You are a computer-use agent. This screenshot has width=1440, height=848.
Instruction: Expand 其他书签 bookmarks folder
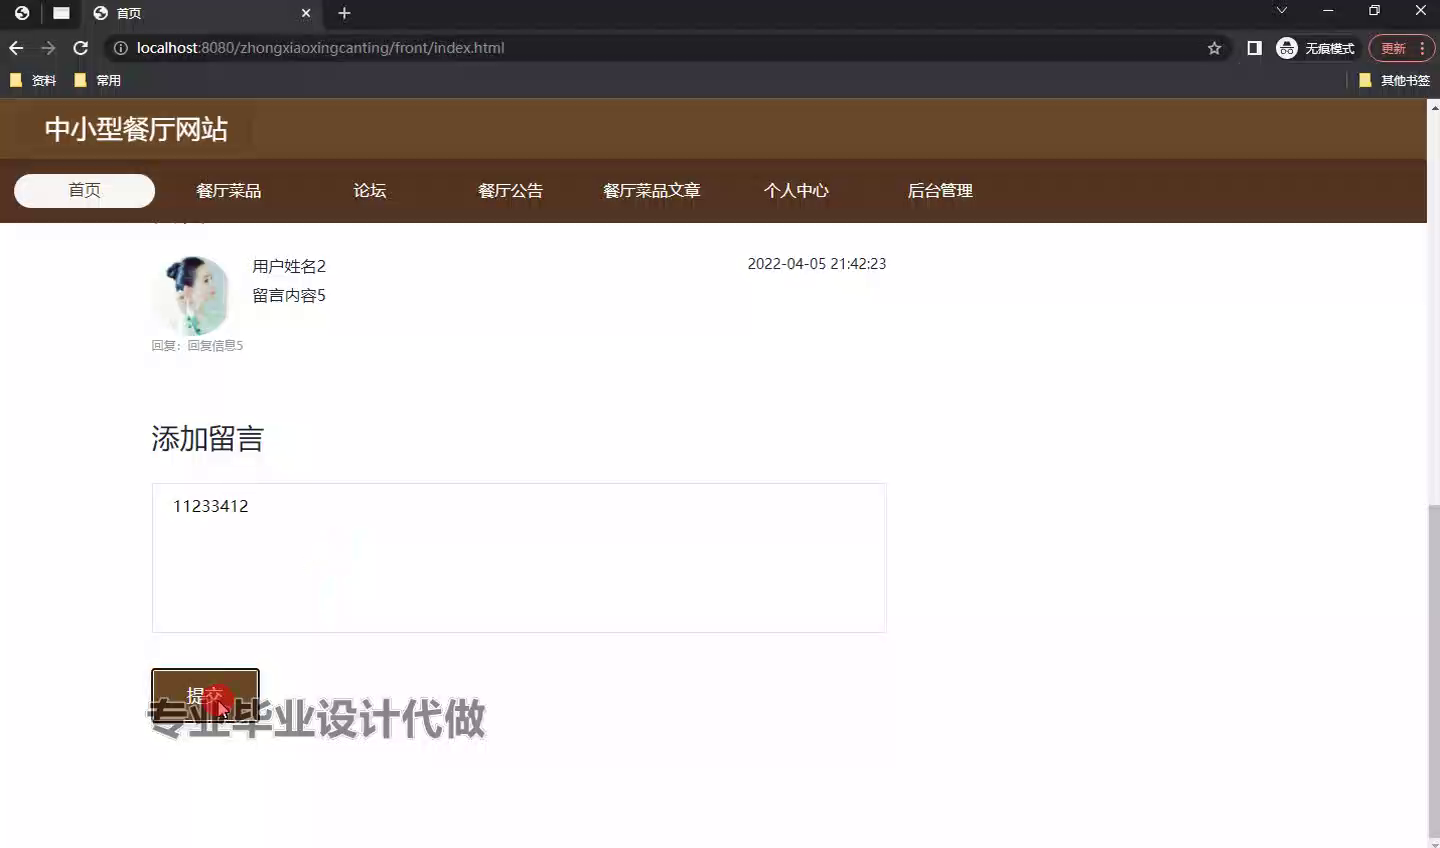point(1394,80)
